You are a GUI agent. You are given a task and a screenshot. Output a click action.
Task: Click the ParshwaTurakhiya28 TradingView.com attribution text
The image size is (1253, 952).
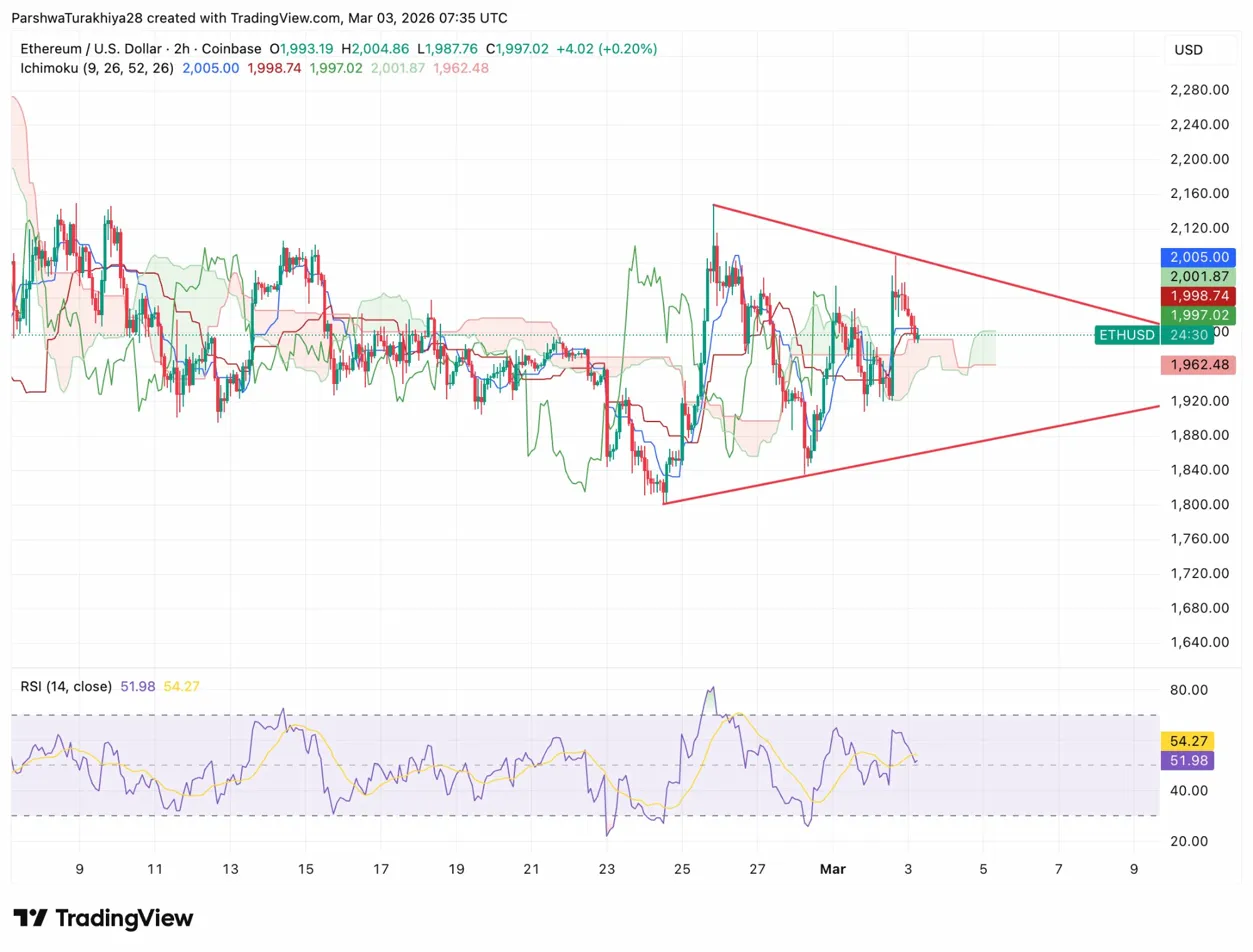coord(259,18)
